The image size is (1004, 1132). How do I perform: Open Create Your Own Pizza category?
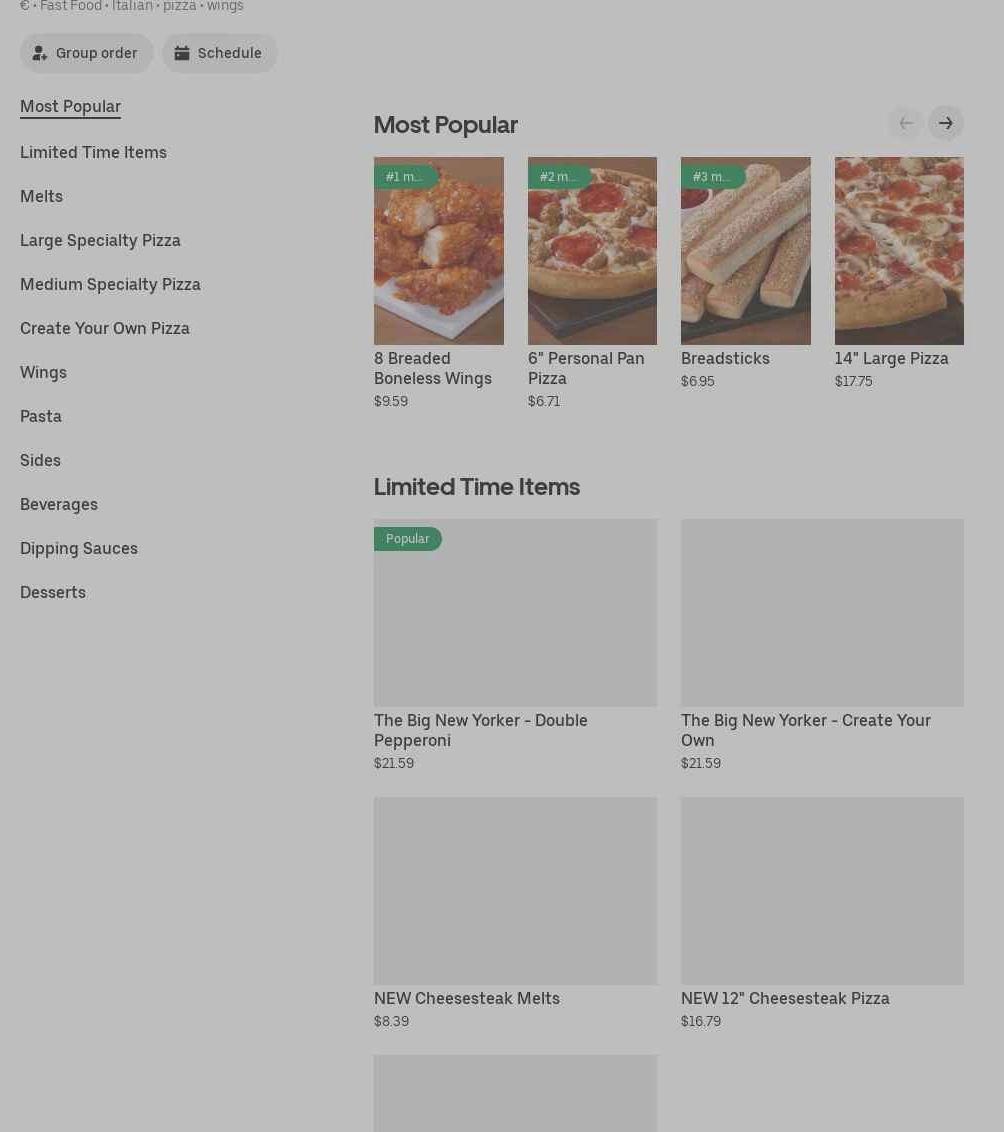pos(104,328)
